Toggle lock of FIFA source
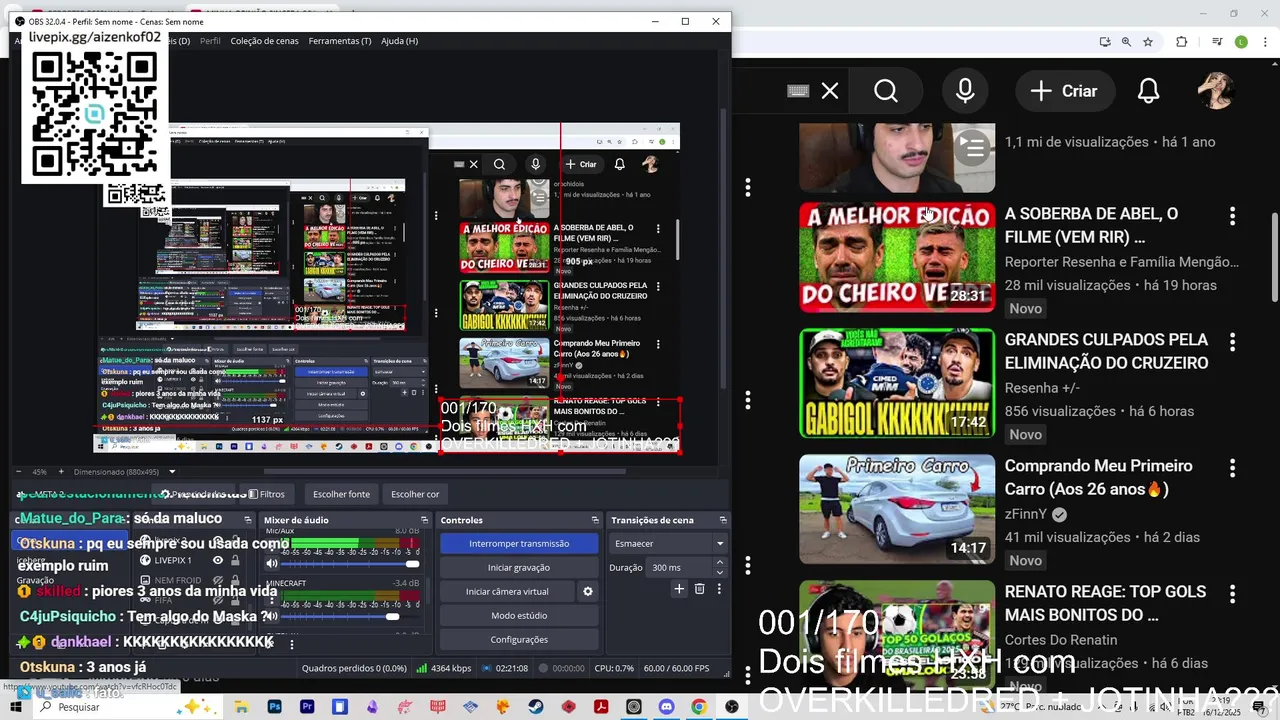The width and height of the screenshot is (1280, 720). (235, 600)
